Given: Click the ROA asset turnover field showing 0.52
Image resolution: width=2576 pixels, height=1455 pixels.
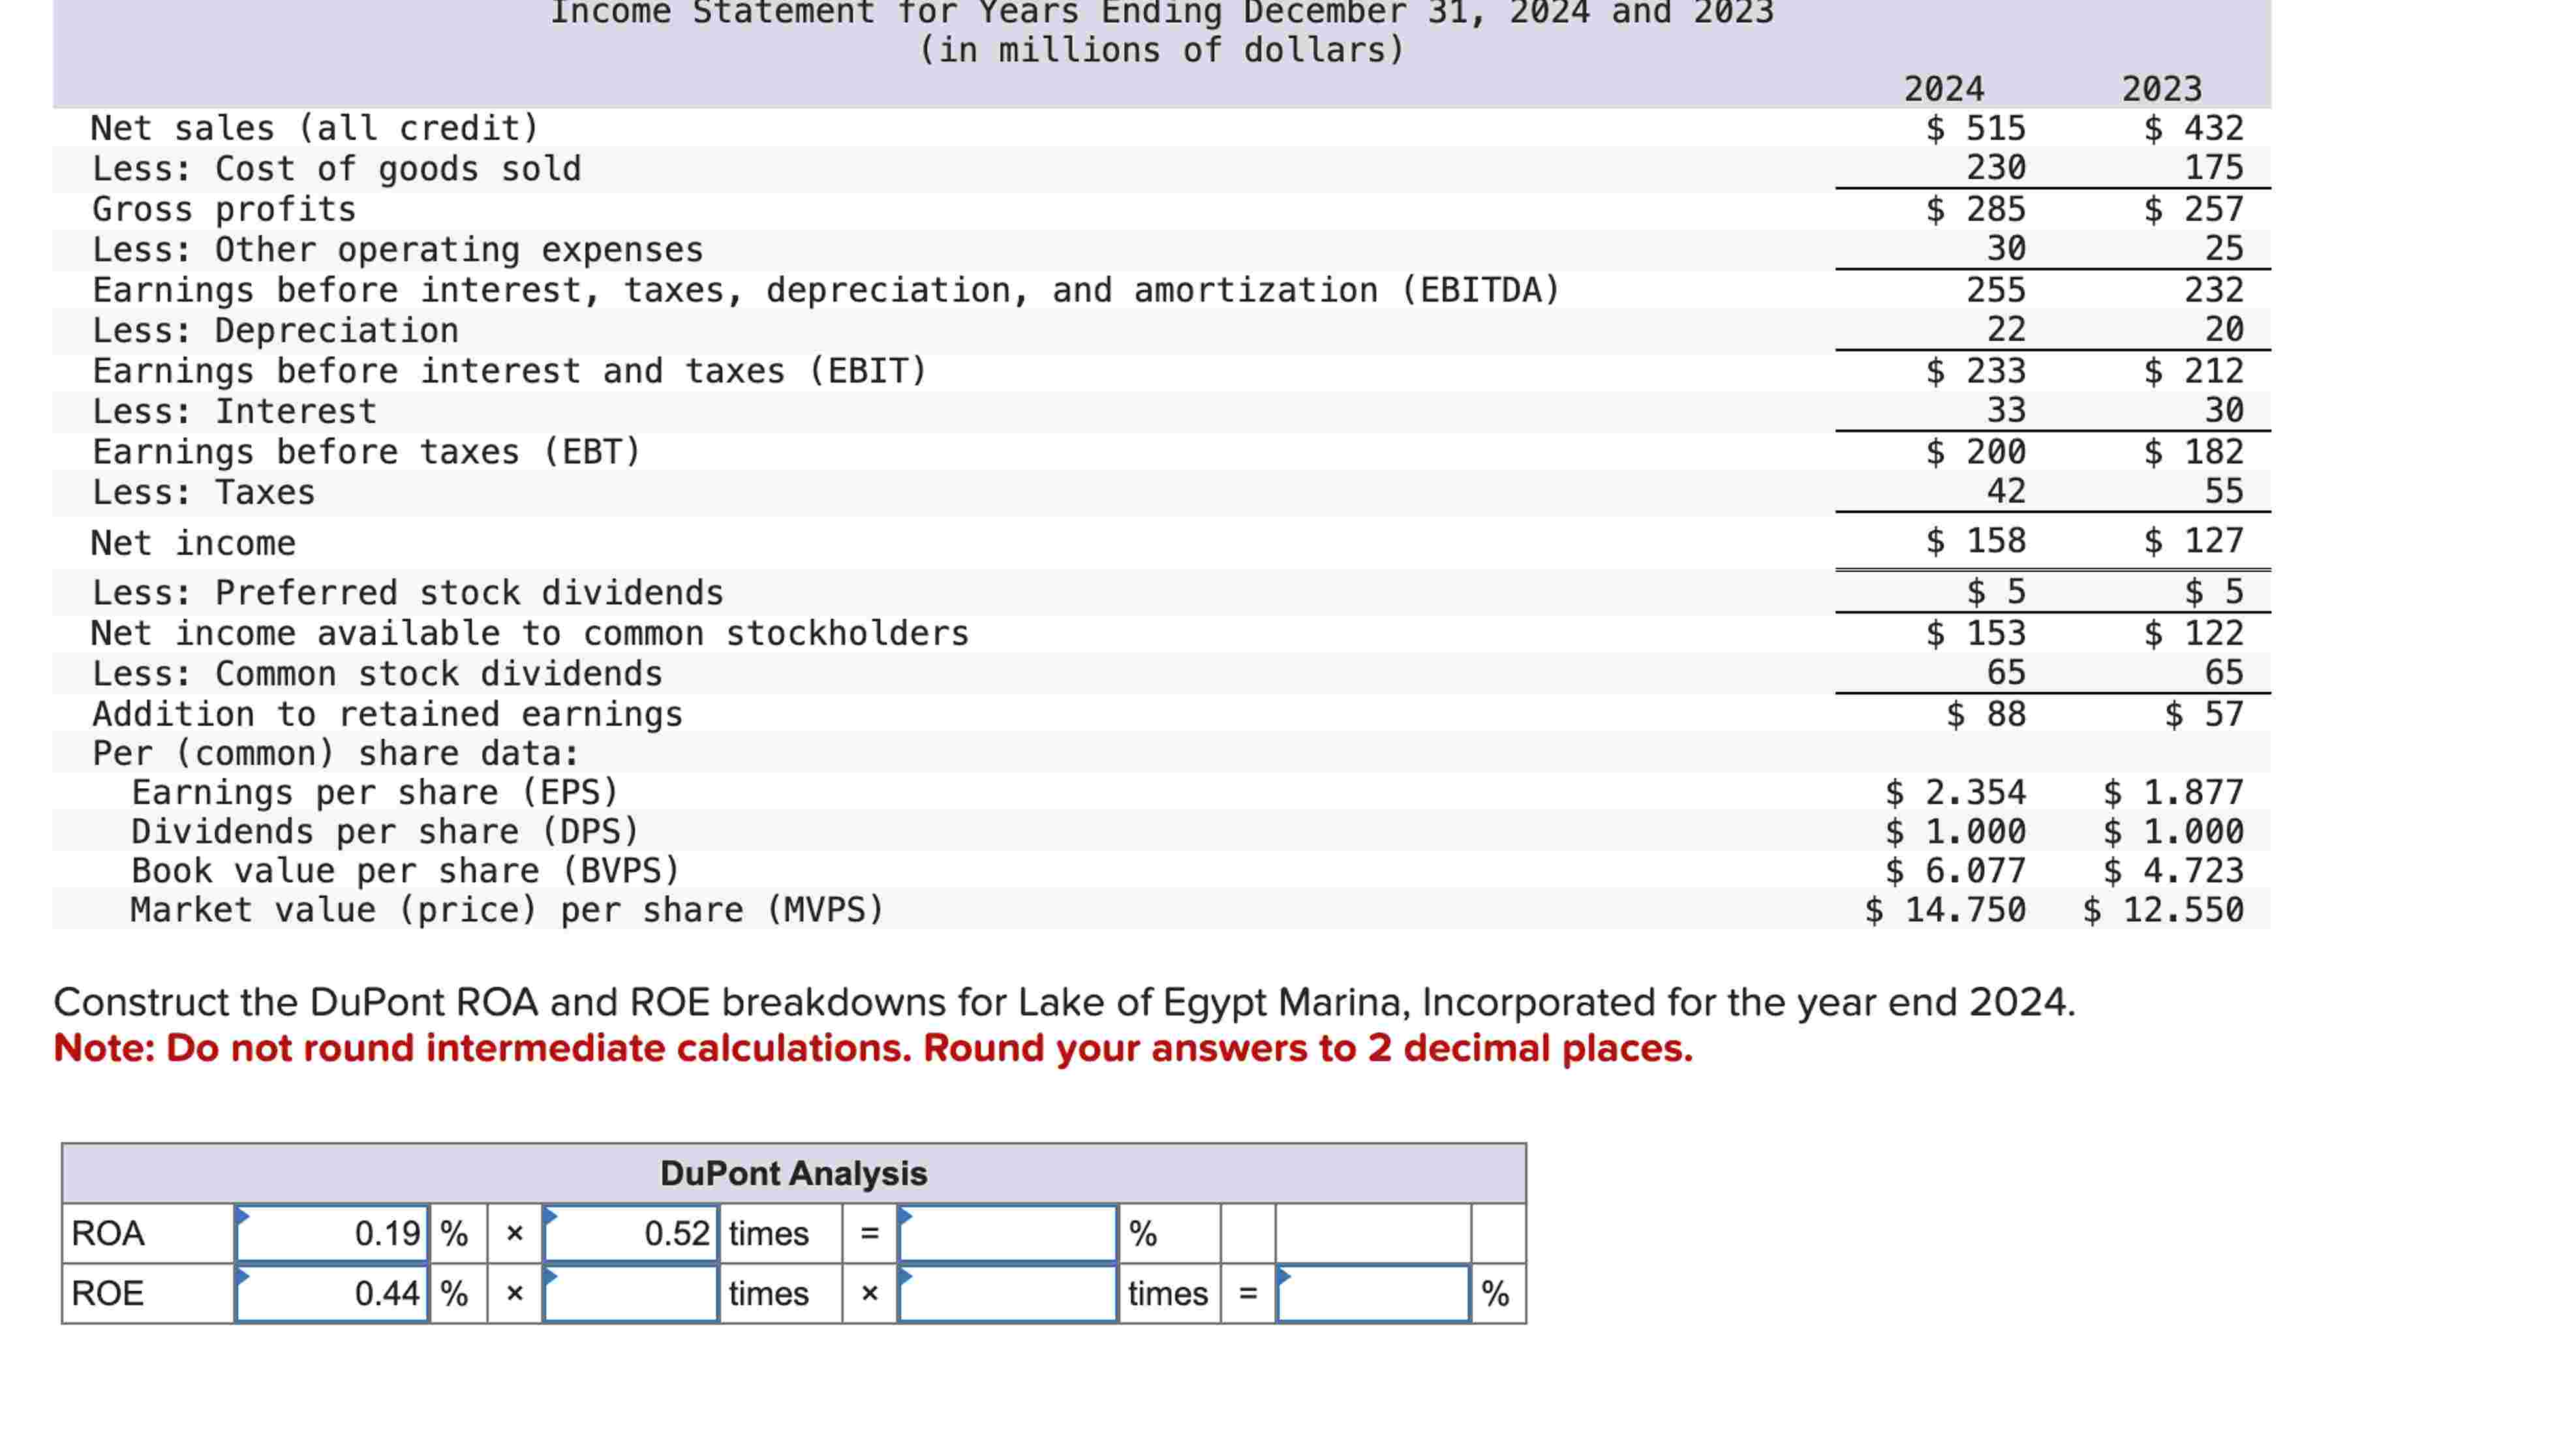Looking at the screenshot, I should point(630,1233).
